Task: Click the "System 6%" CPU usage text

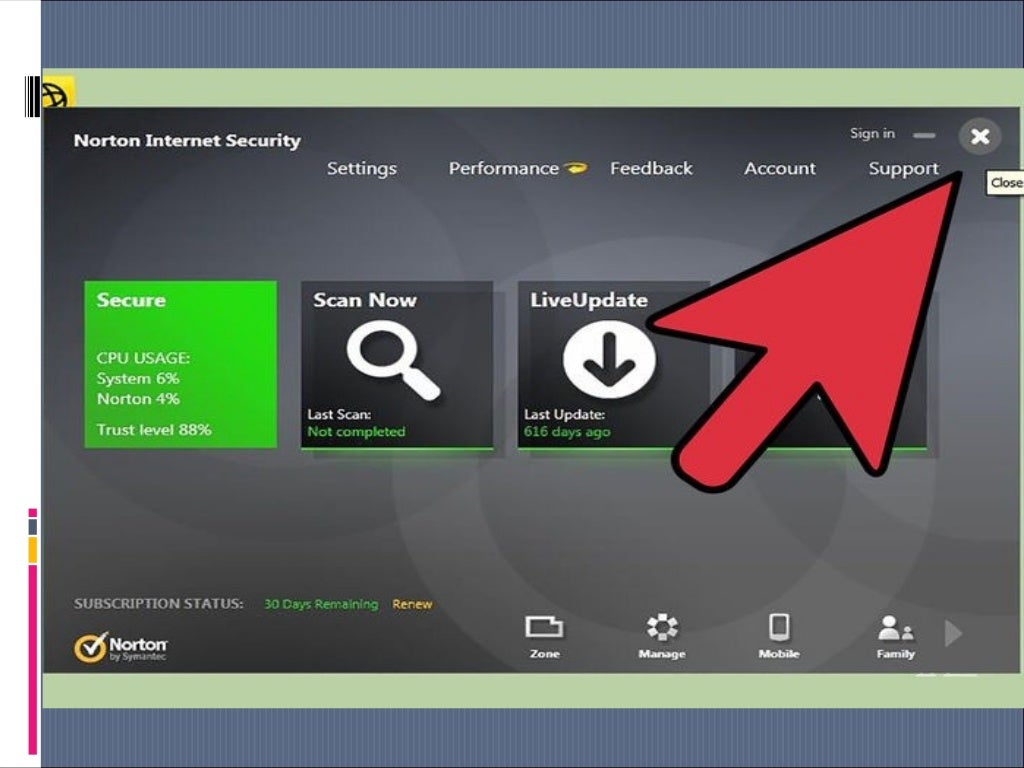Action: [138, 379]
